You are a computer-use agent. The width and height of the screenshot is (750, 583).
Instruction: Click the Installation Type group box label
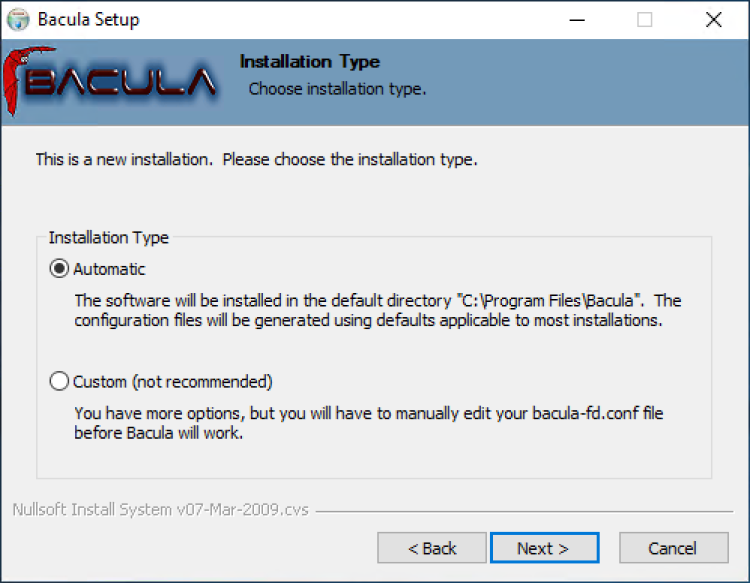109,238
